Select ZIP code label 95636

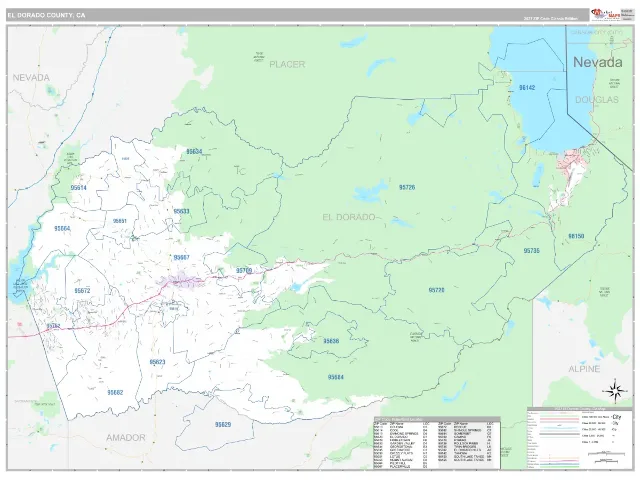point(331,341)
